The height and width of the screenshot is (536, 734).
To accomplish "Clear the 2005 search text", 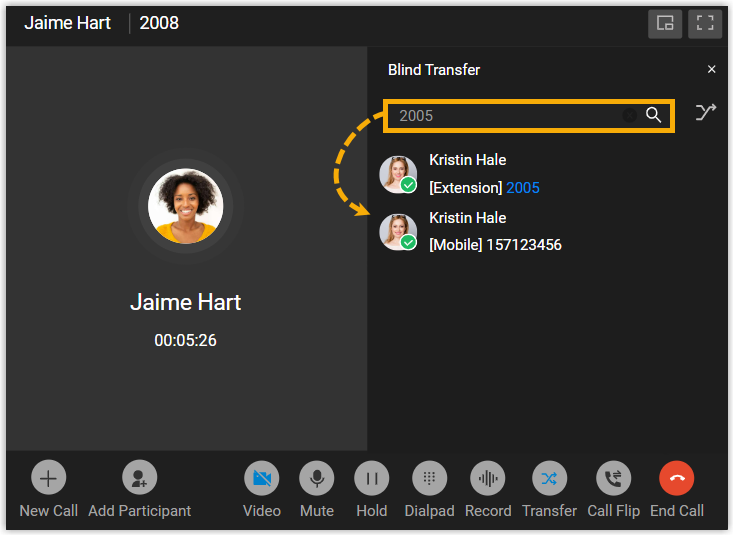I will [x=630, y=115].
